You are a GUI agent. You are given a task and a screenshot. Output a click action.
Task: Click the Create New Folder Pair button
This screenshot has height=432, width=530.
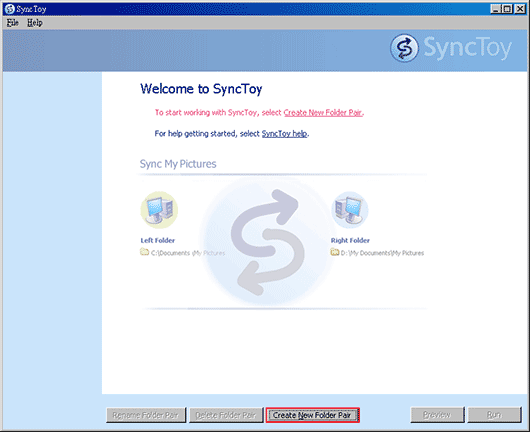(312, 415)
